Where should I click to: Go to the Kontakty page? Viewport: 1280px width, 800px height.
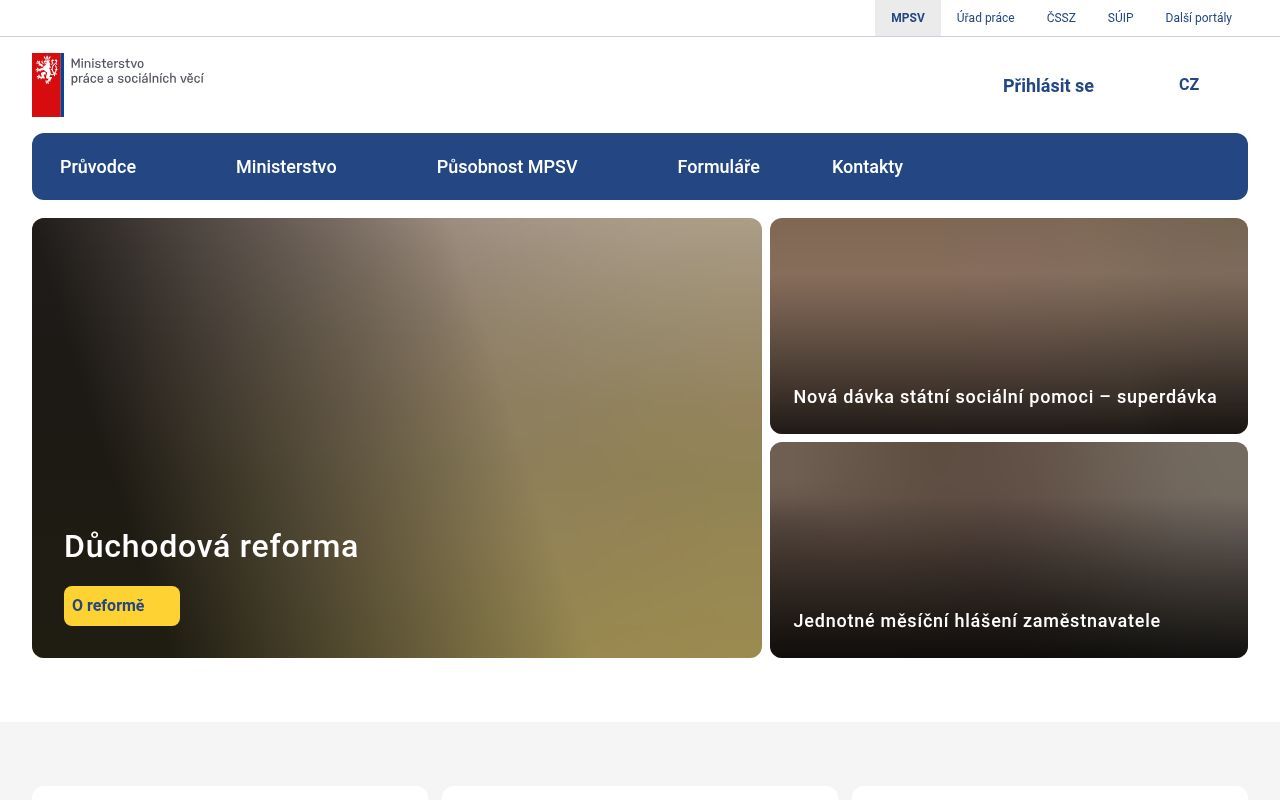(867, 167)
